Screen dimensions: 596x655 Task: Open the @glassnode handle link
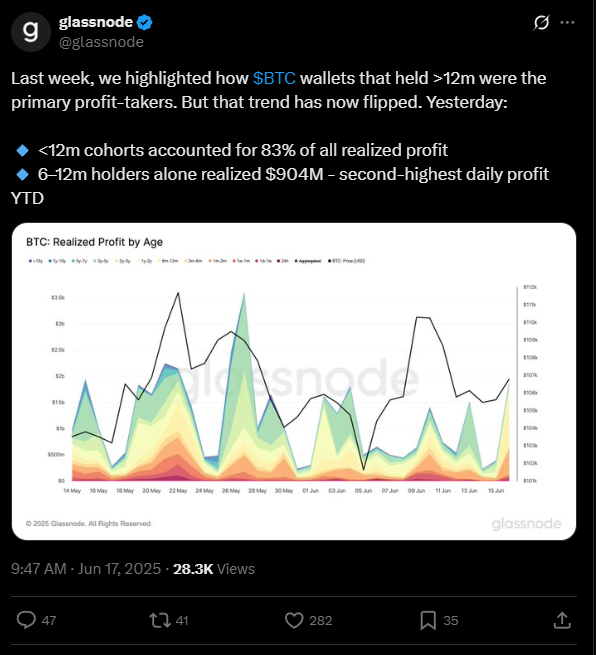101,42
